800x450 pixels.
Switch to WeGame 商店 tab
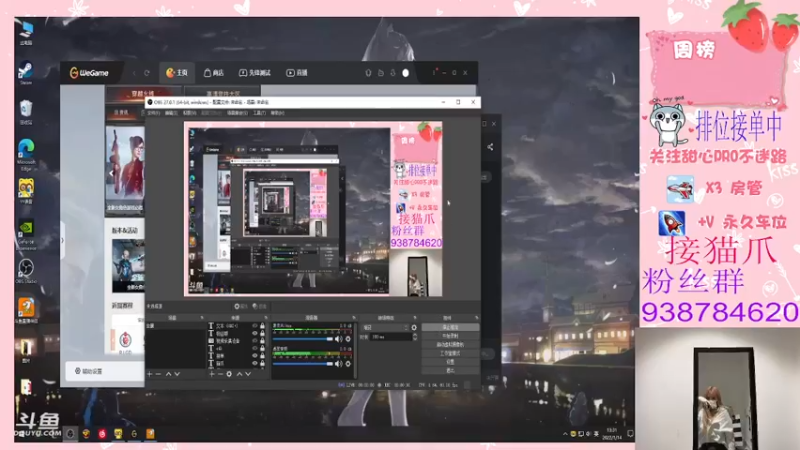[x=214, y=73]
